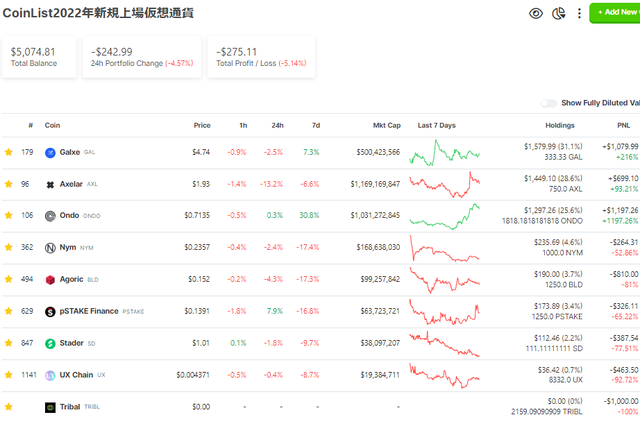Click Axelar price $1.93

click(x=201, y=184)
